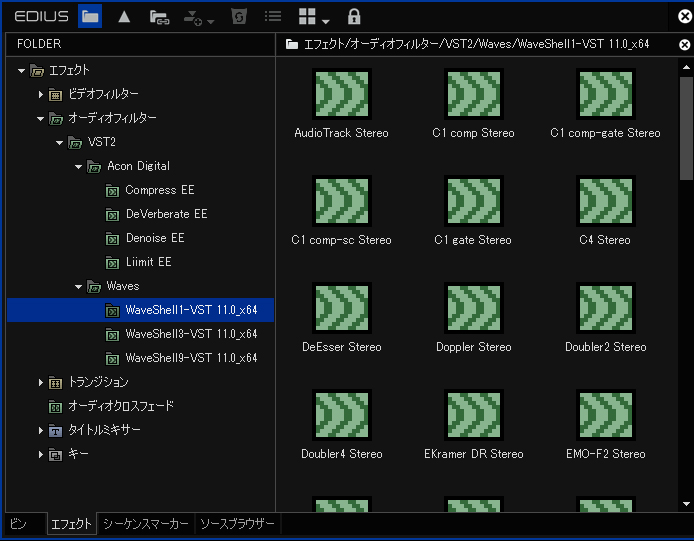The width and height of the screenshot is (694, 541).
Task: Select WaveShell3-VST 11.0_x64 folder
Action: click(181, 334)
